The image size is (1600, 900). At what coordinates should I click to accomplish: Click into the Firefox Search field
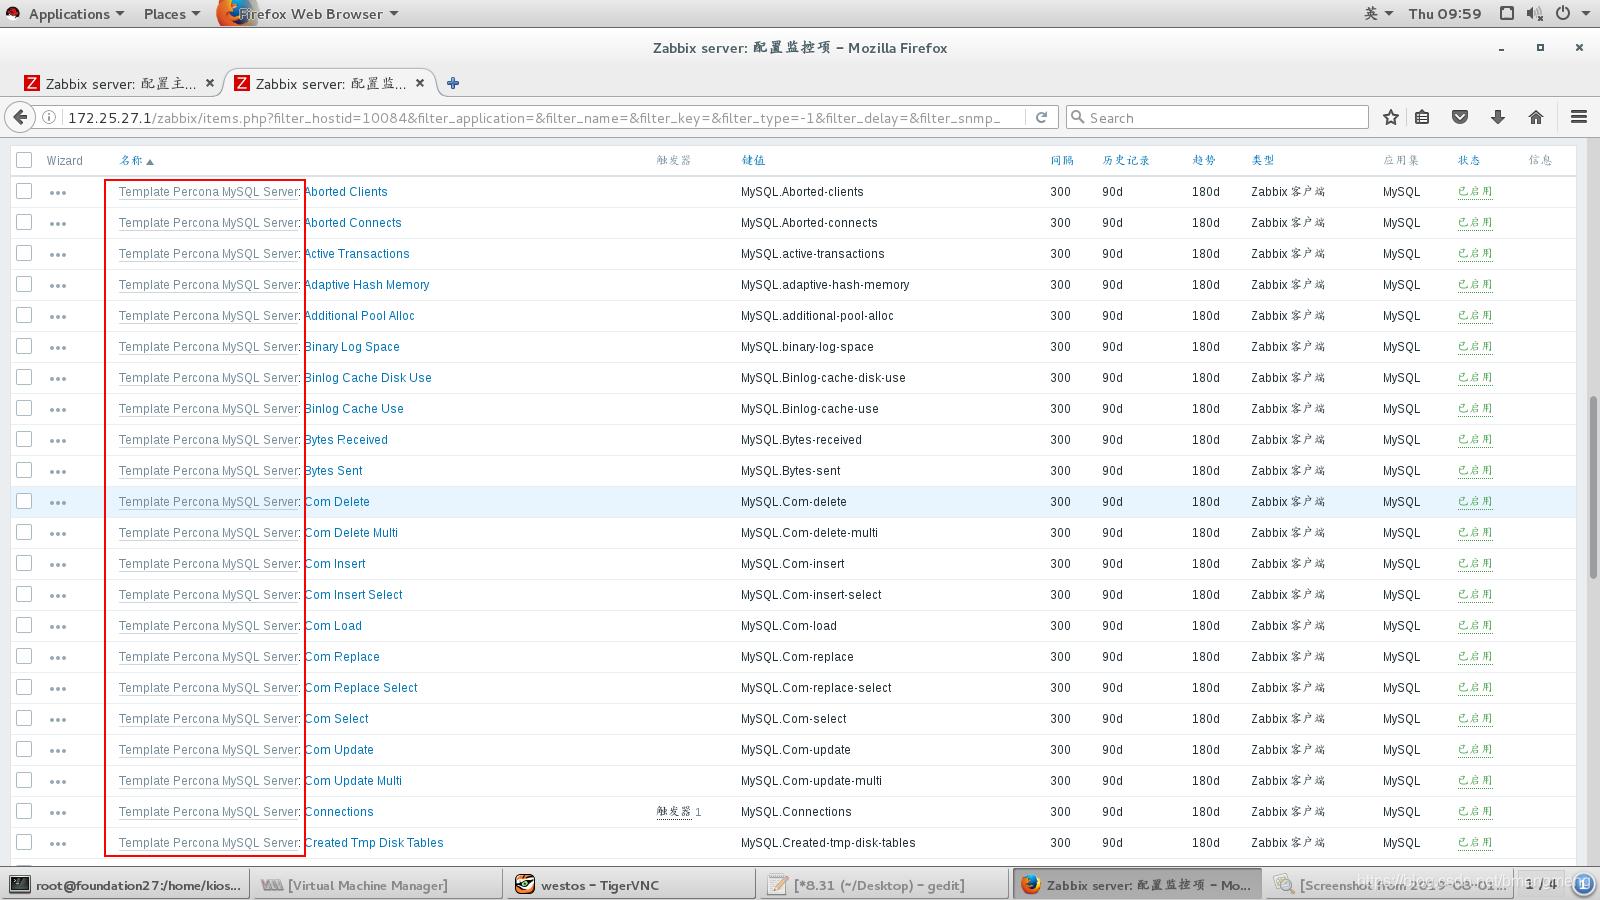(1217, 117)
